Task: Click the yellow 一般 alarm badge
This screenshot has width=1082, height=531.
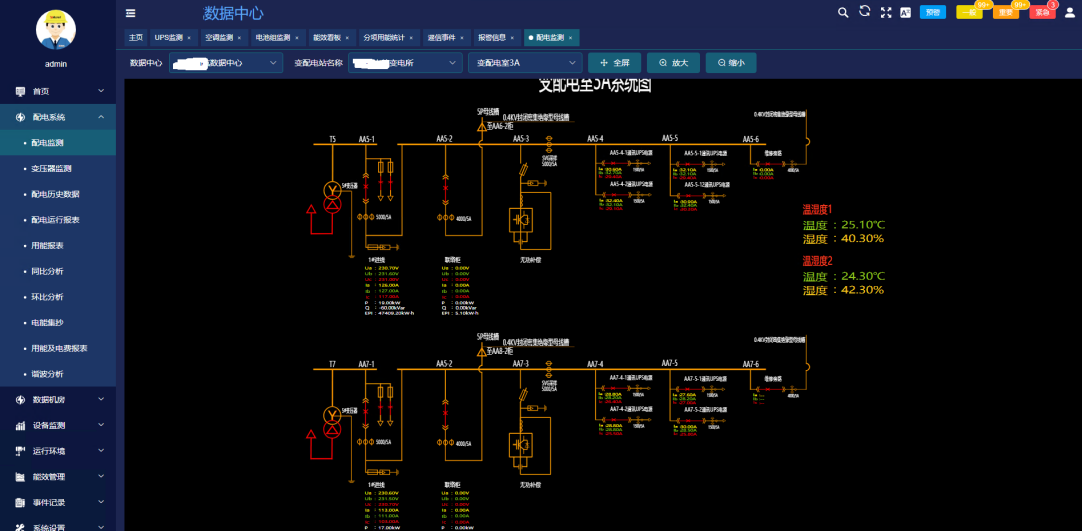Action: (x=969, y=12)
